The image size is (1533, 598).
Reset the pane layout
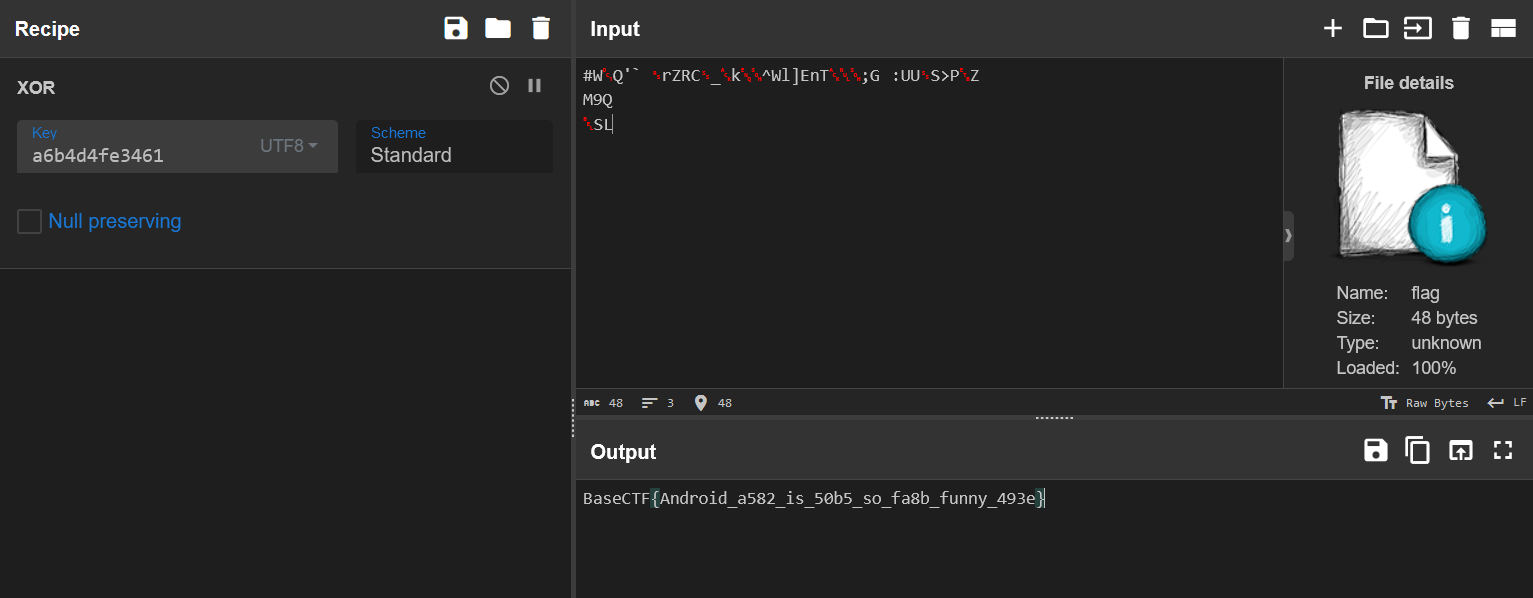[x=1503, y=28]
